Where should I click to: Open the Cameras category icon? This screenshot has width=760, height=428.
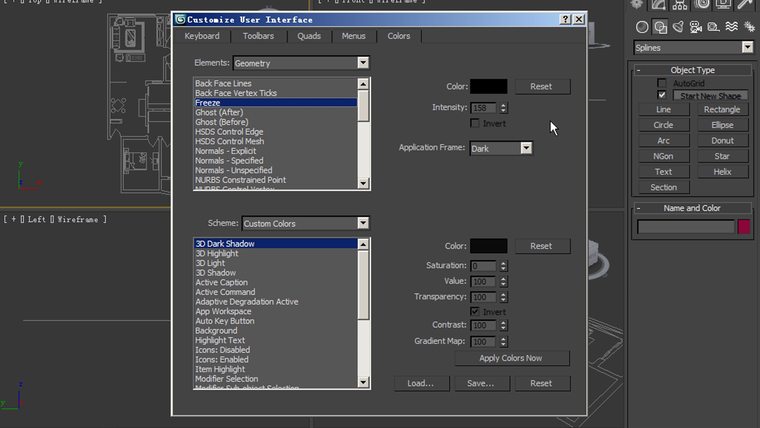(697, 27)
